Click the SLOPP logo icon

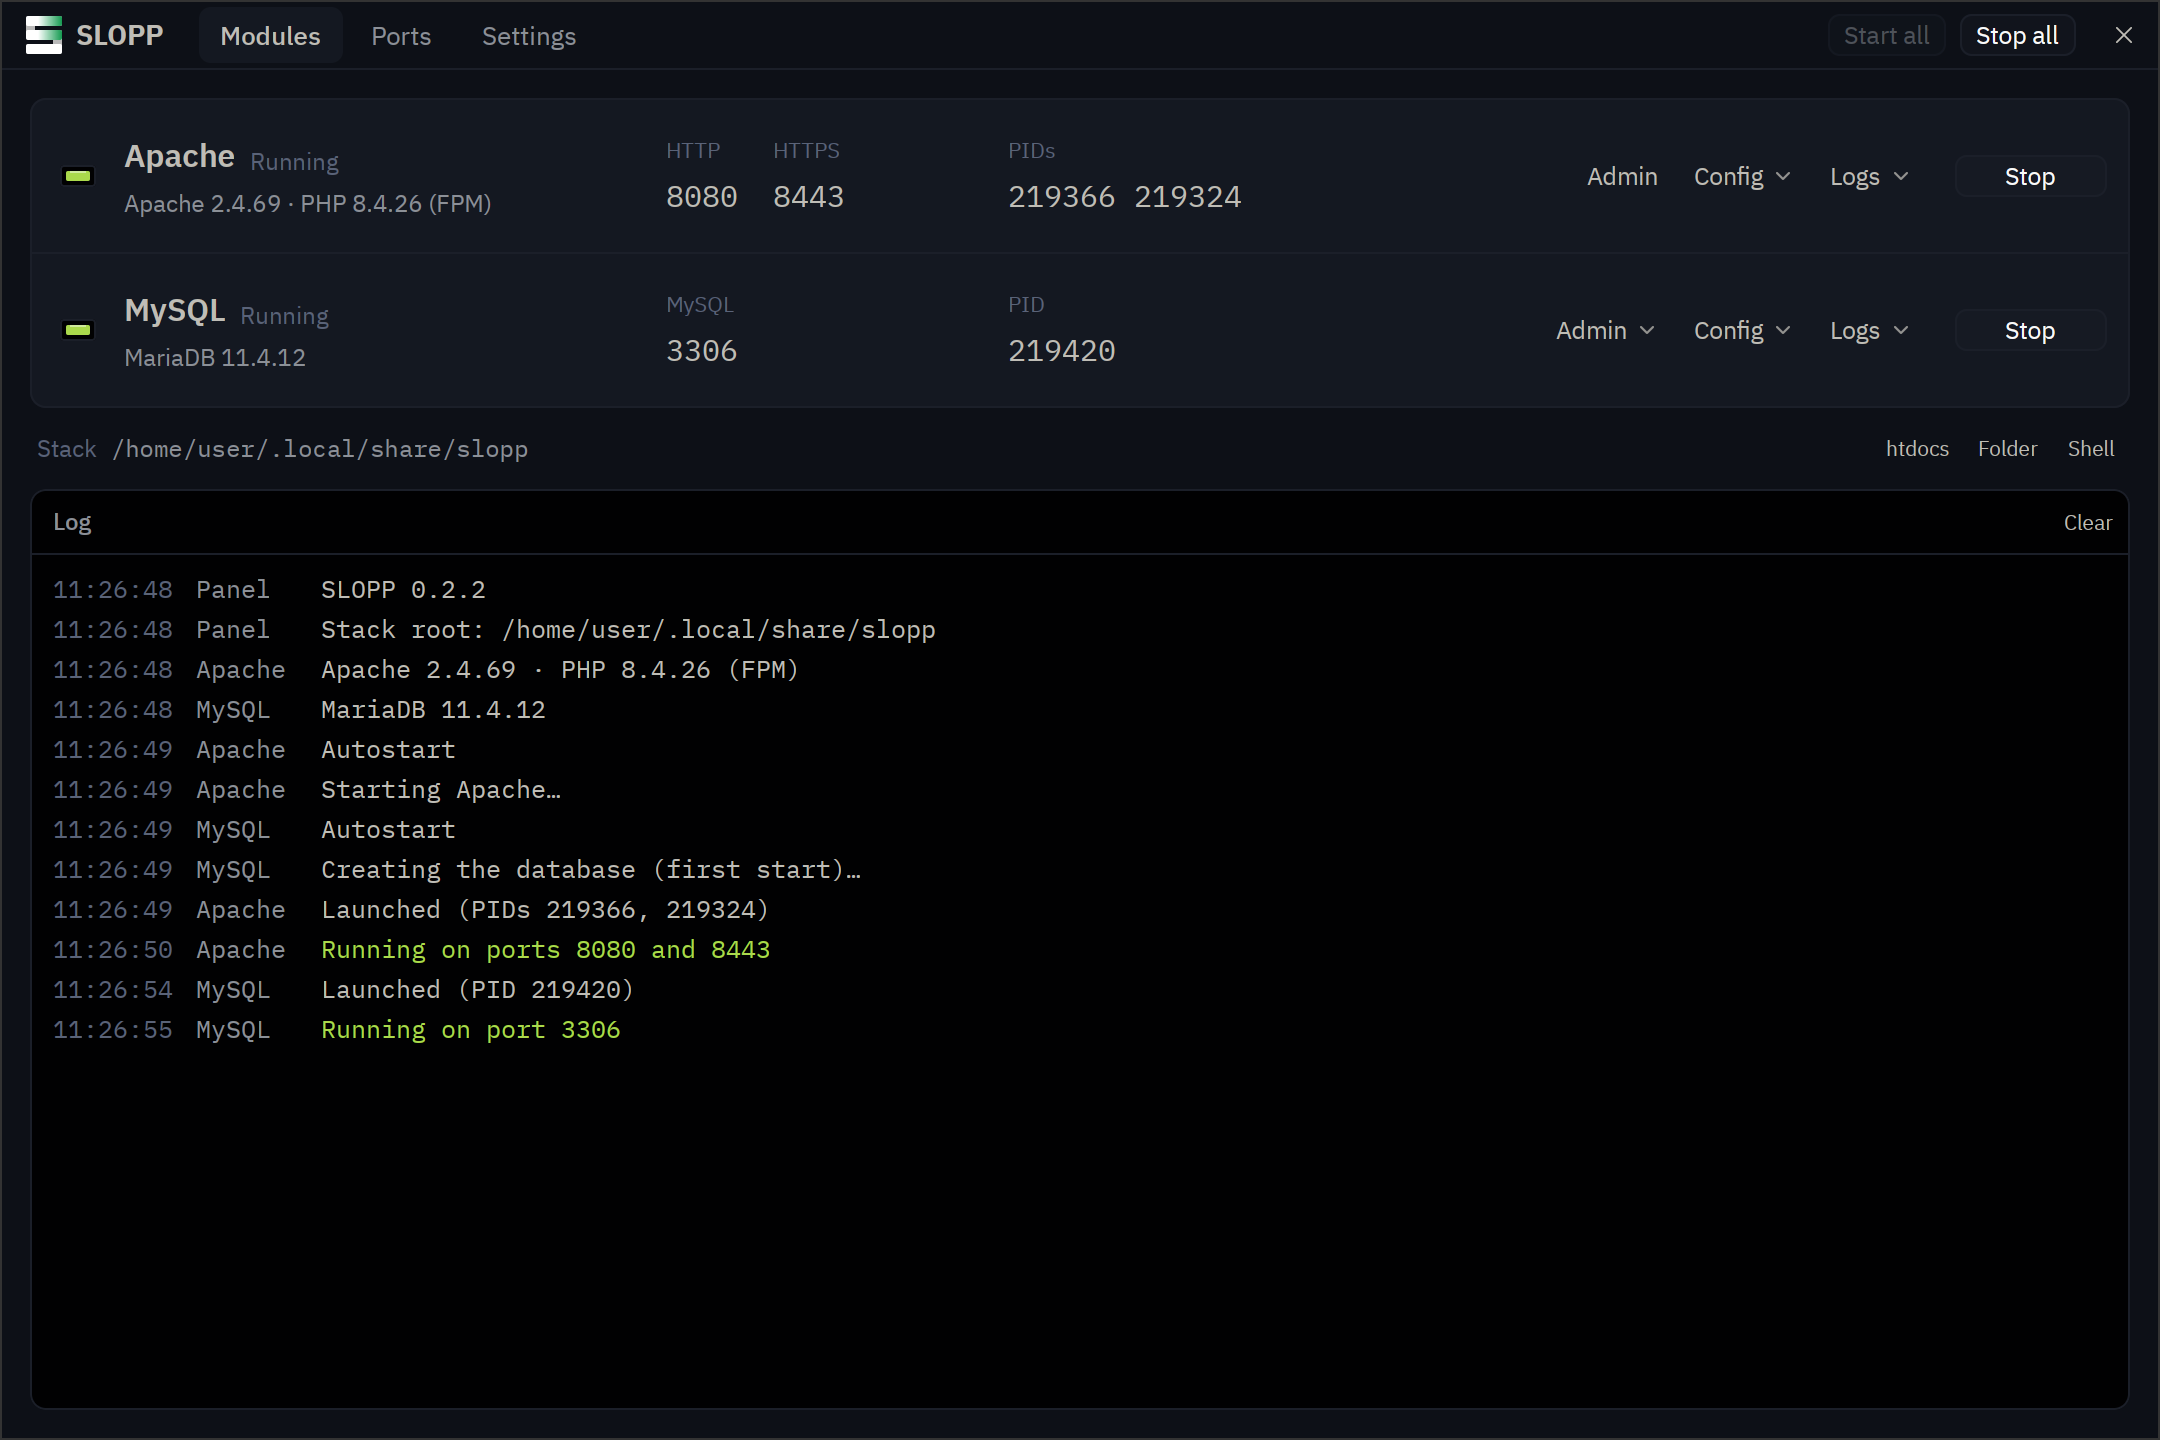click(44, 36)
